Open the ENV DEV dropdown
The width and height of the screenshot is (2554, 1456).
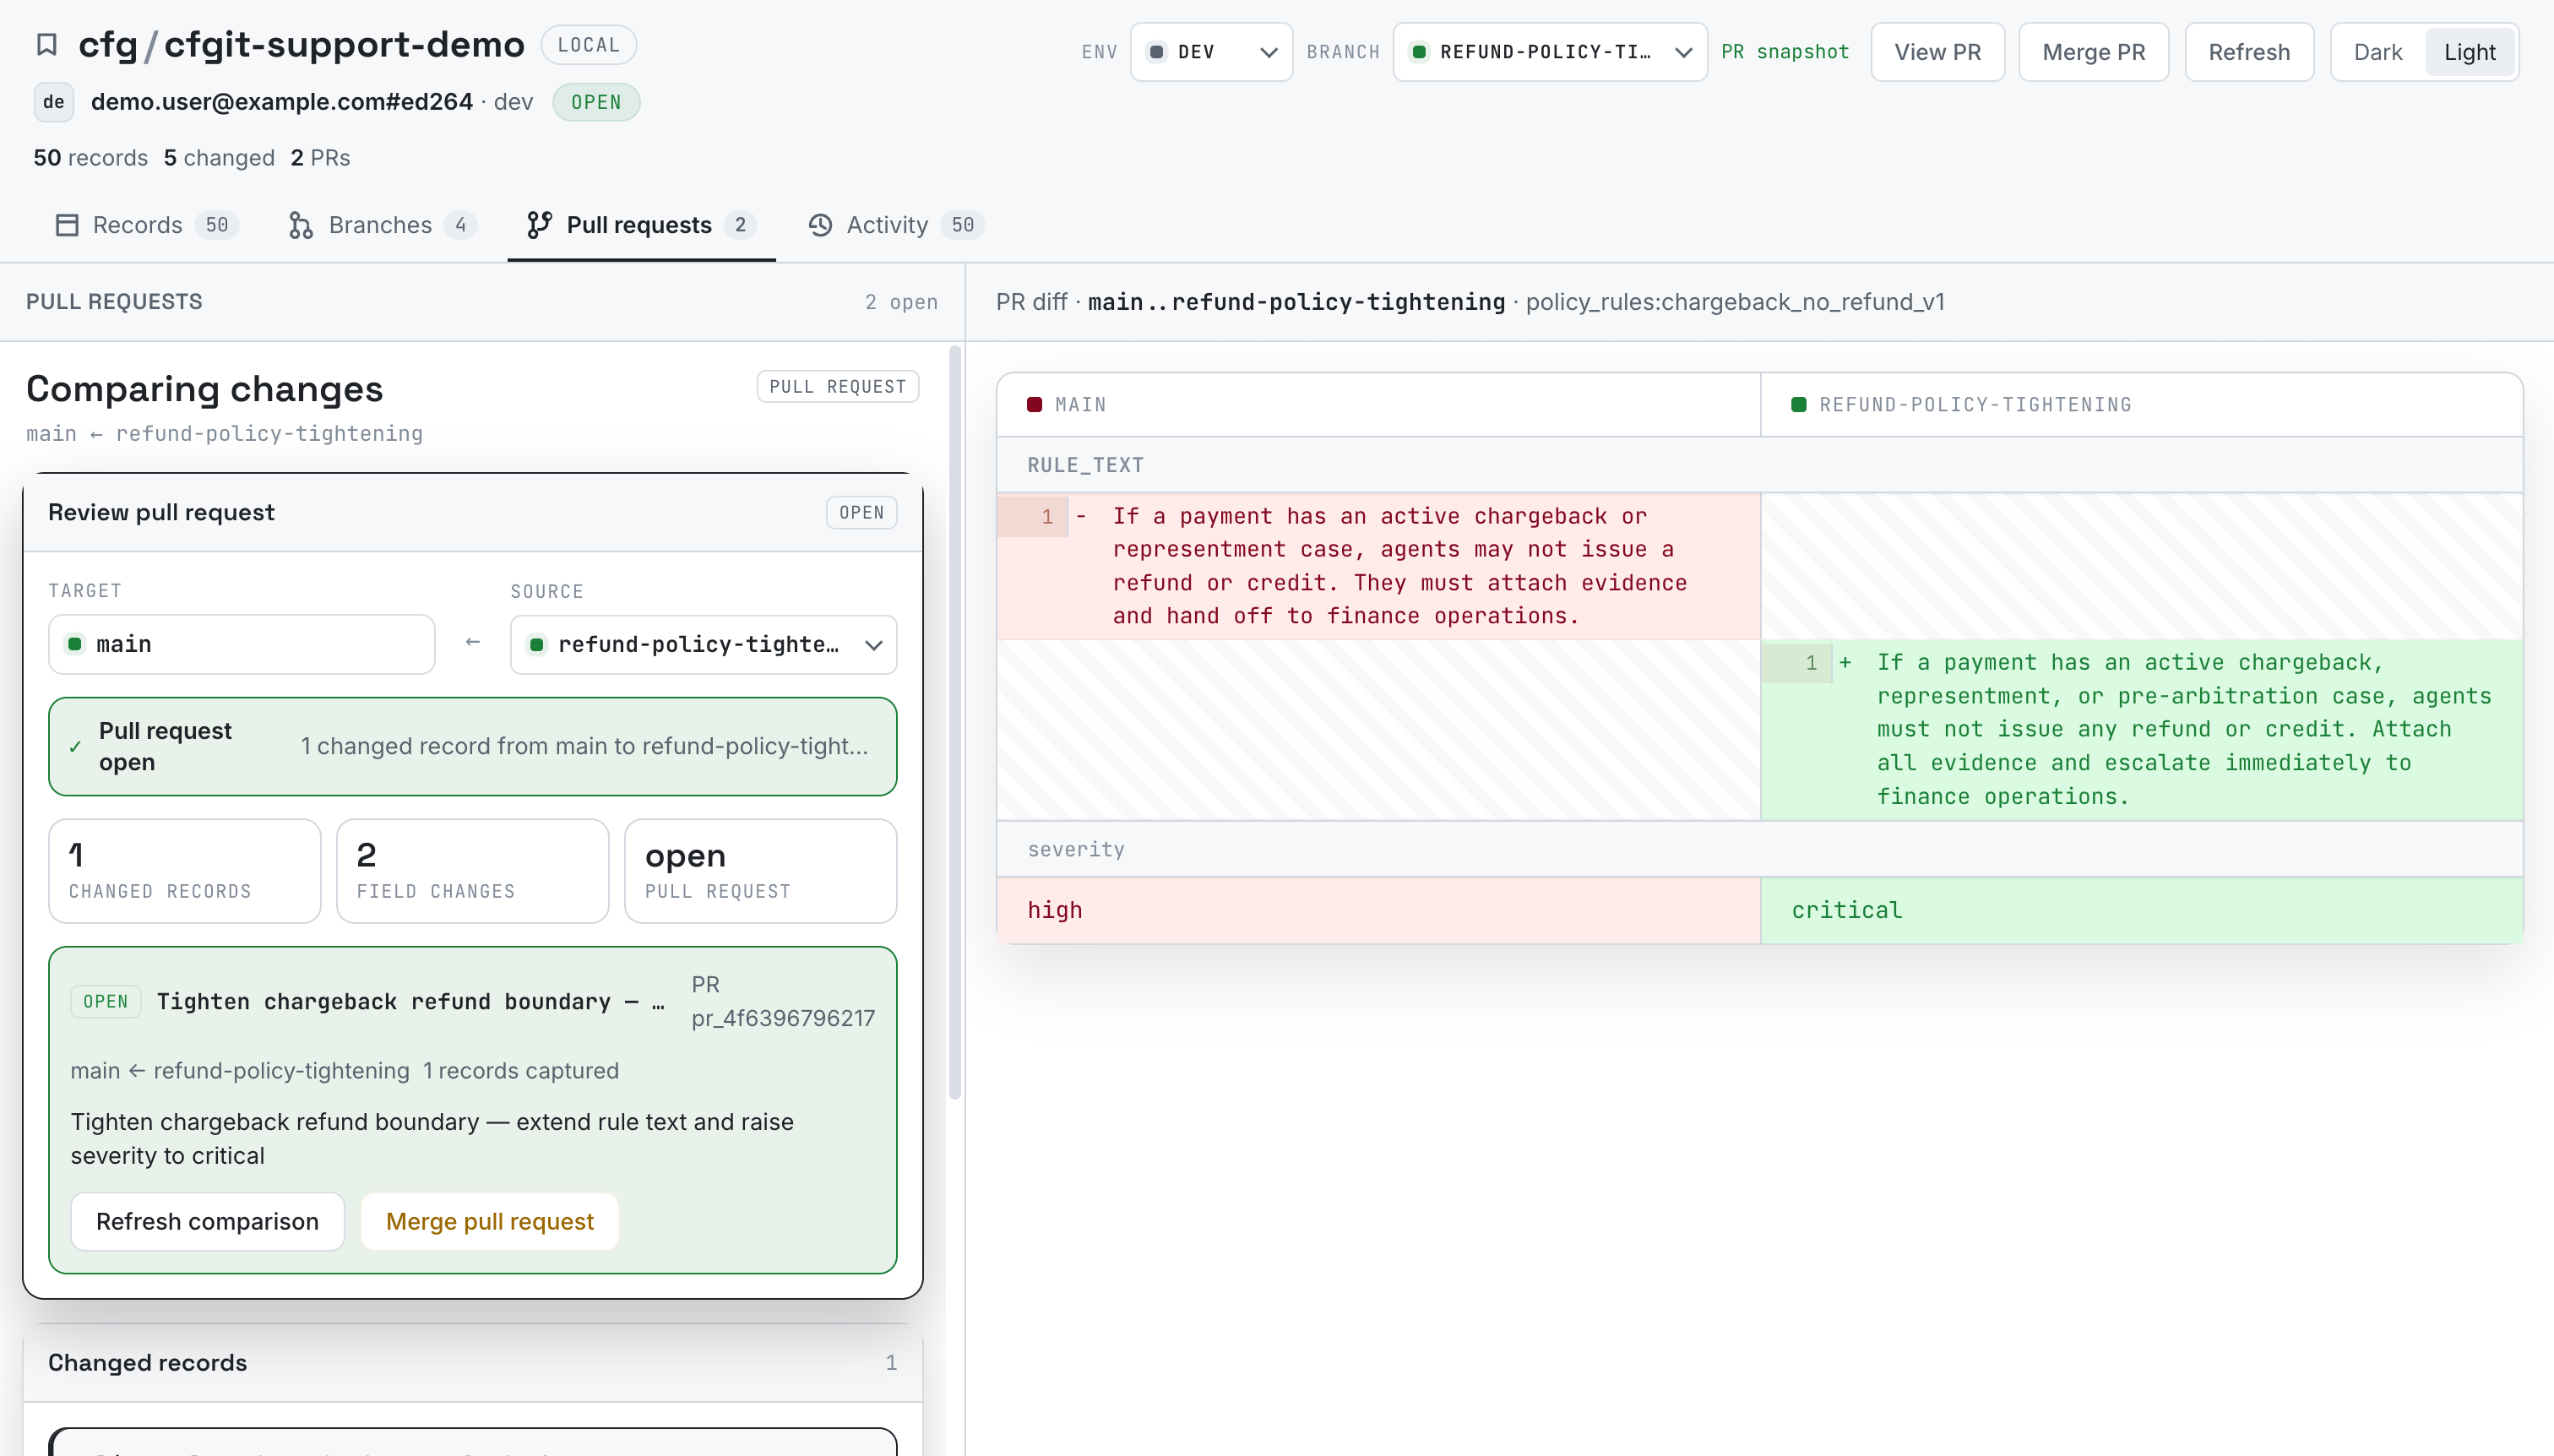[x=1211, y=52]
